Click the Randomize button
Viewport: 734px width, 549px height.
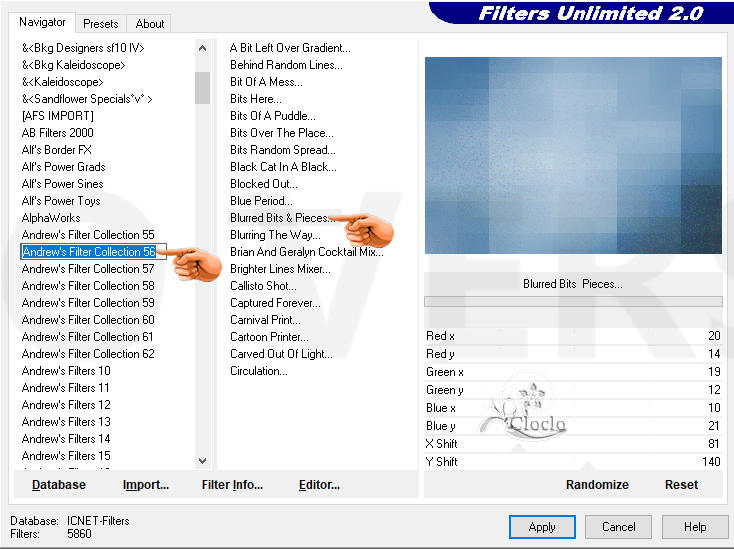click(x=597, y=484)
